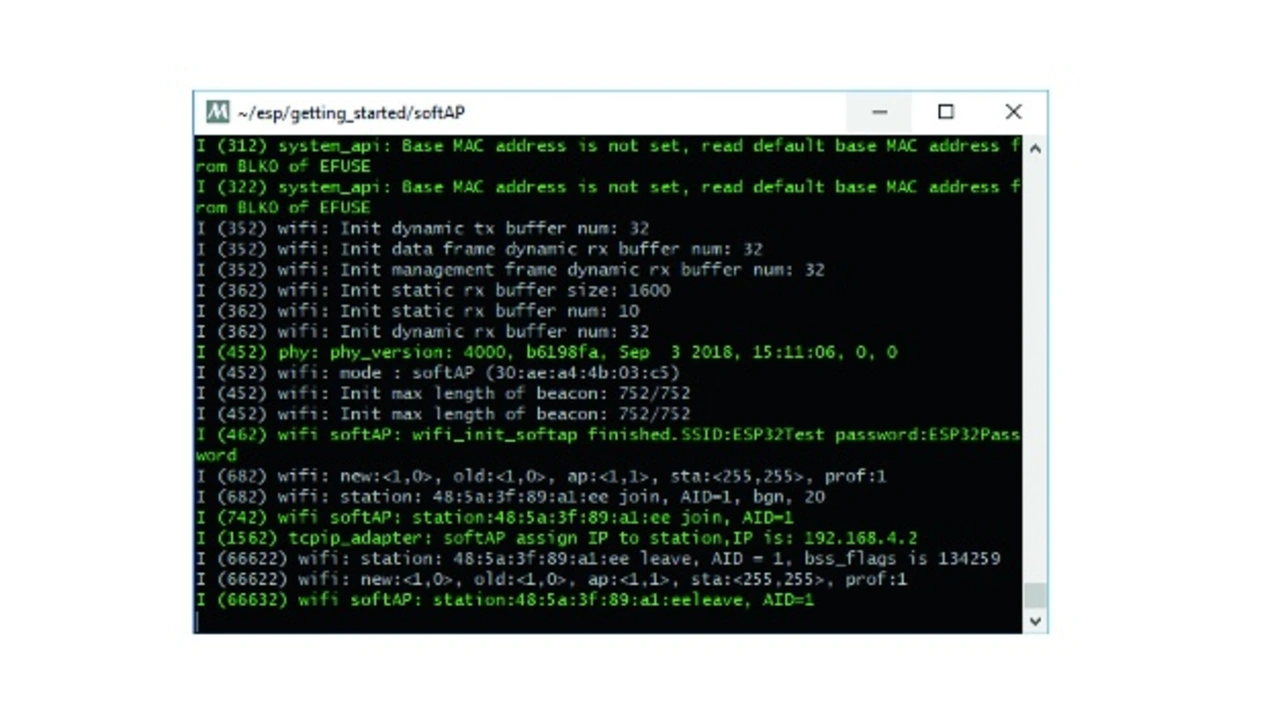Click the 'station join, AID=1, bgn, 20' line
This screenshot has height=722, width=1280.
coord(510,497)
